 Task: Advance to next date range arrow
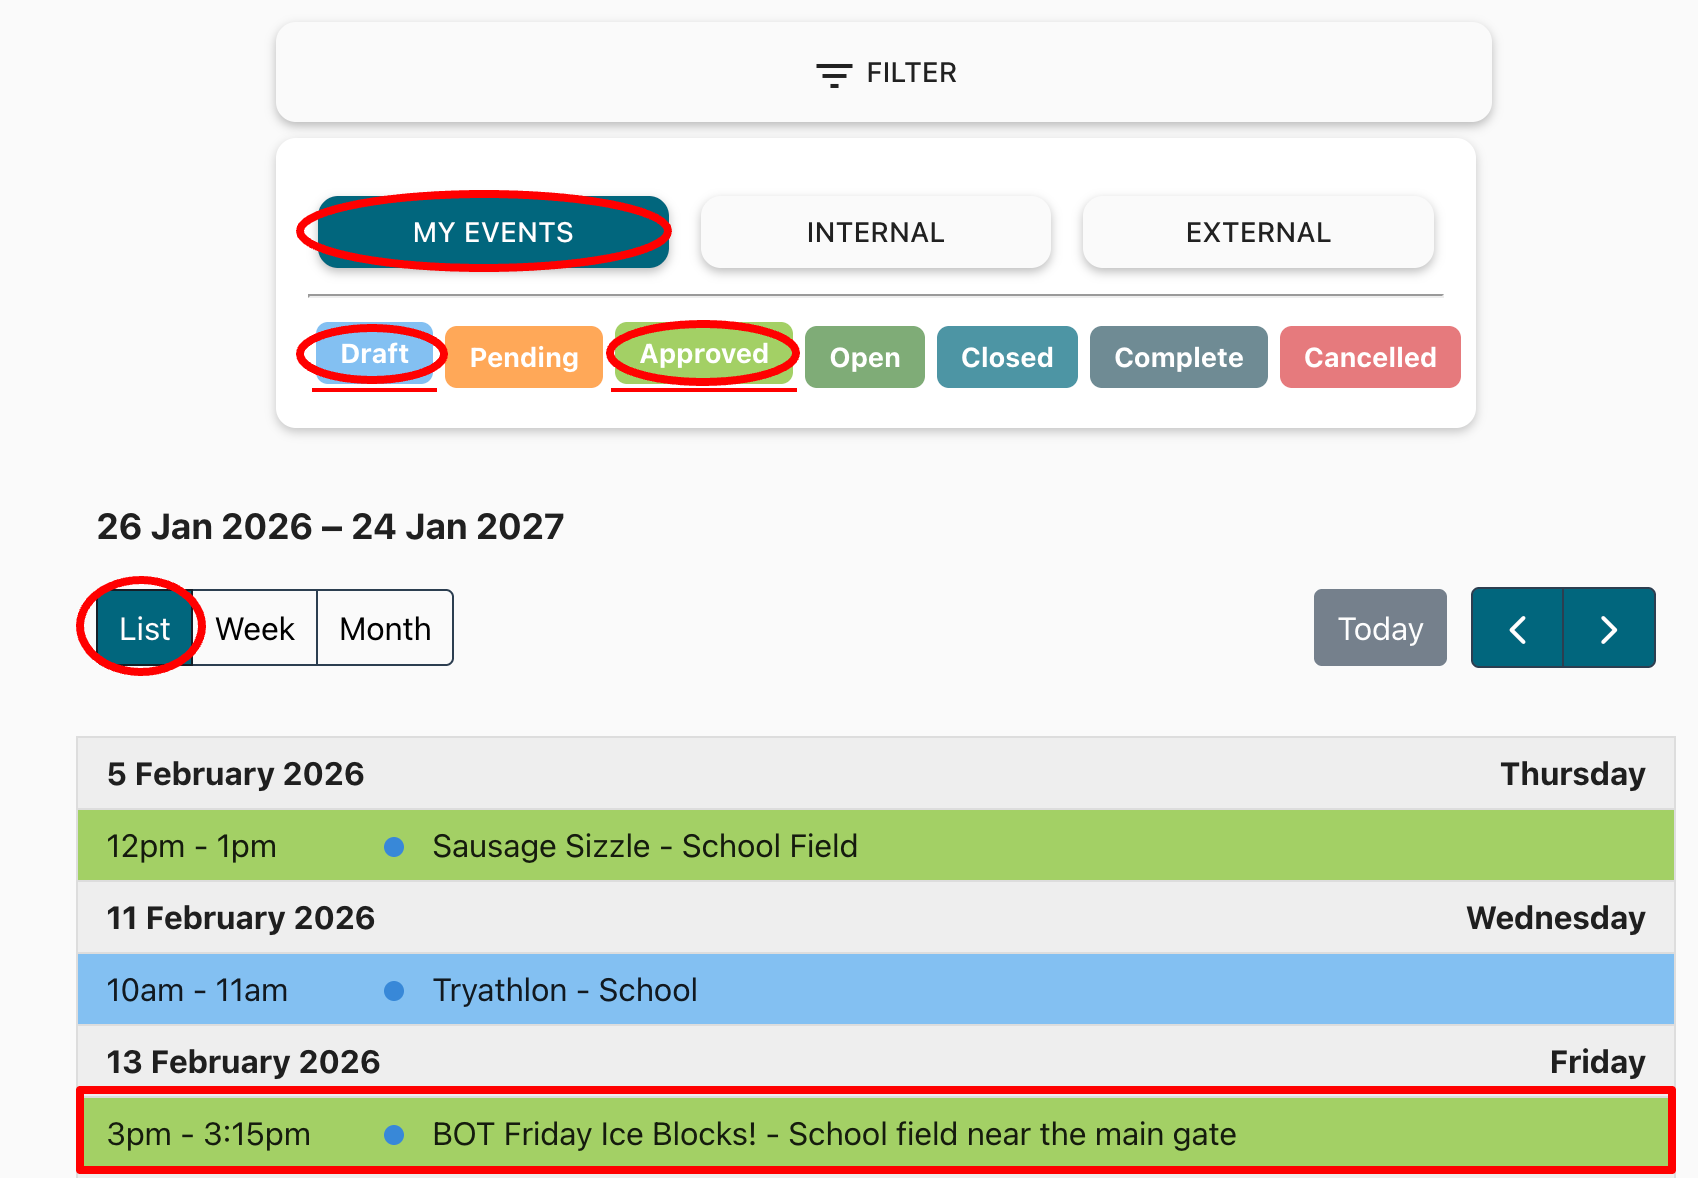click(x=1608, y=629)
